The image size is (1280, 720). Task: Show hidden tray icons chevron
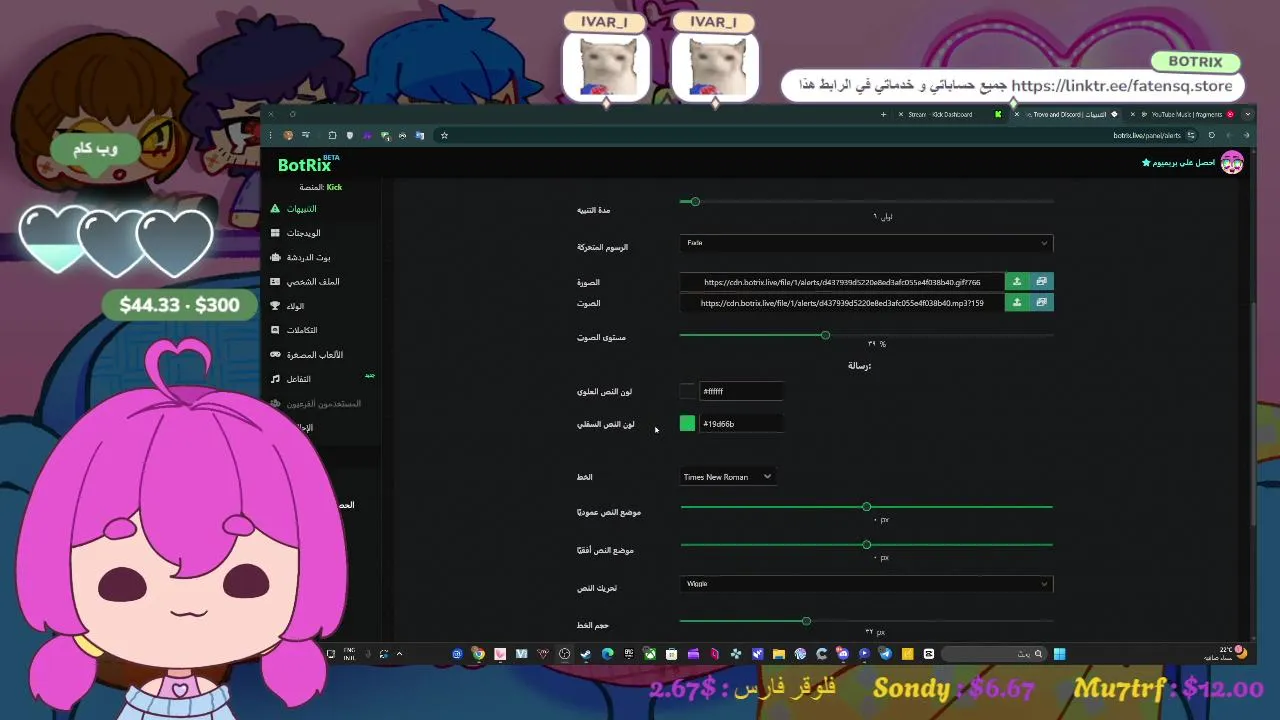tap(399, 654)
